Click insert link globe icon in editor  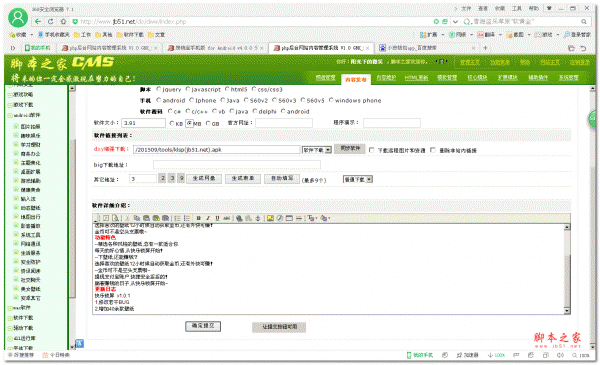tap(239, 218)
